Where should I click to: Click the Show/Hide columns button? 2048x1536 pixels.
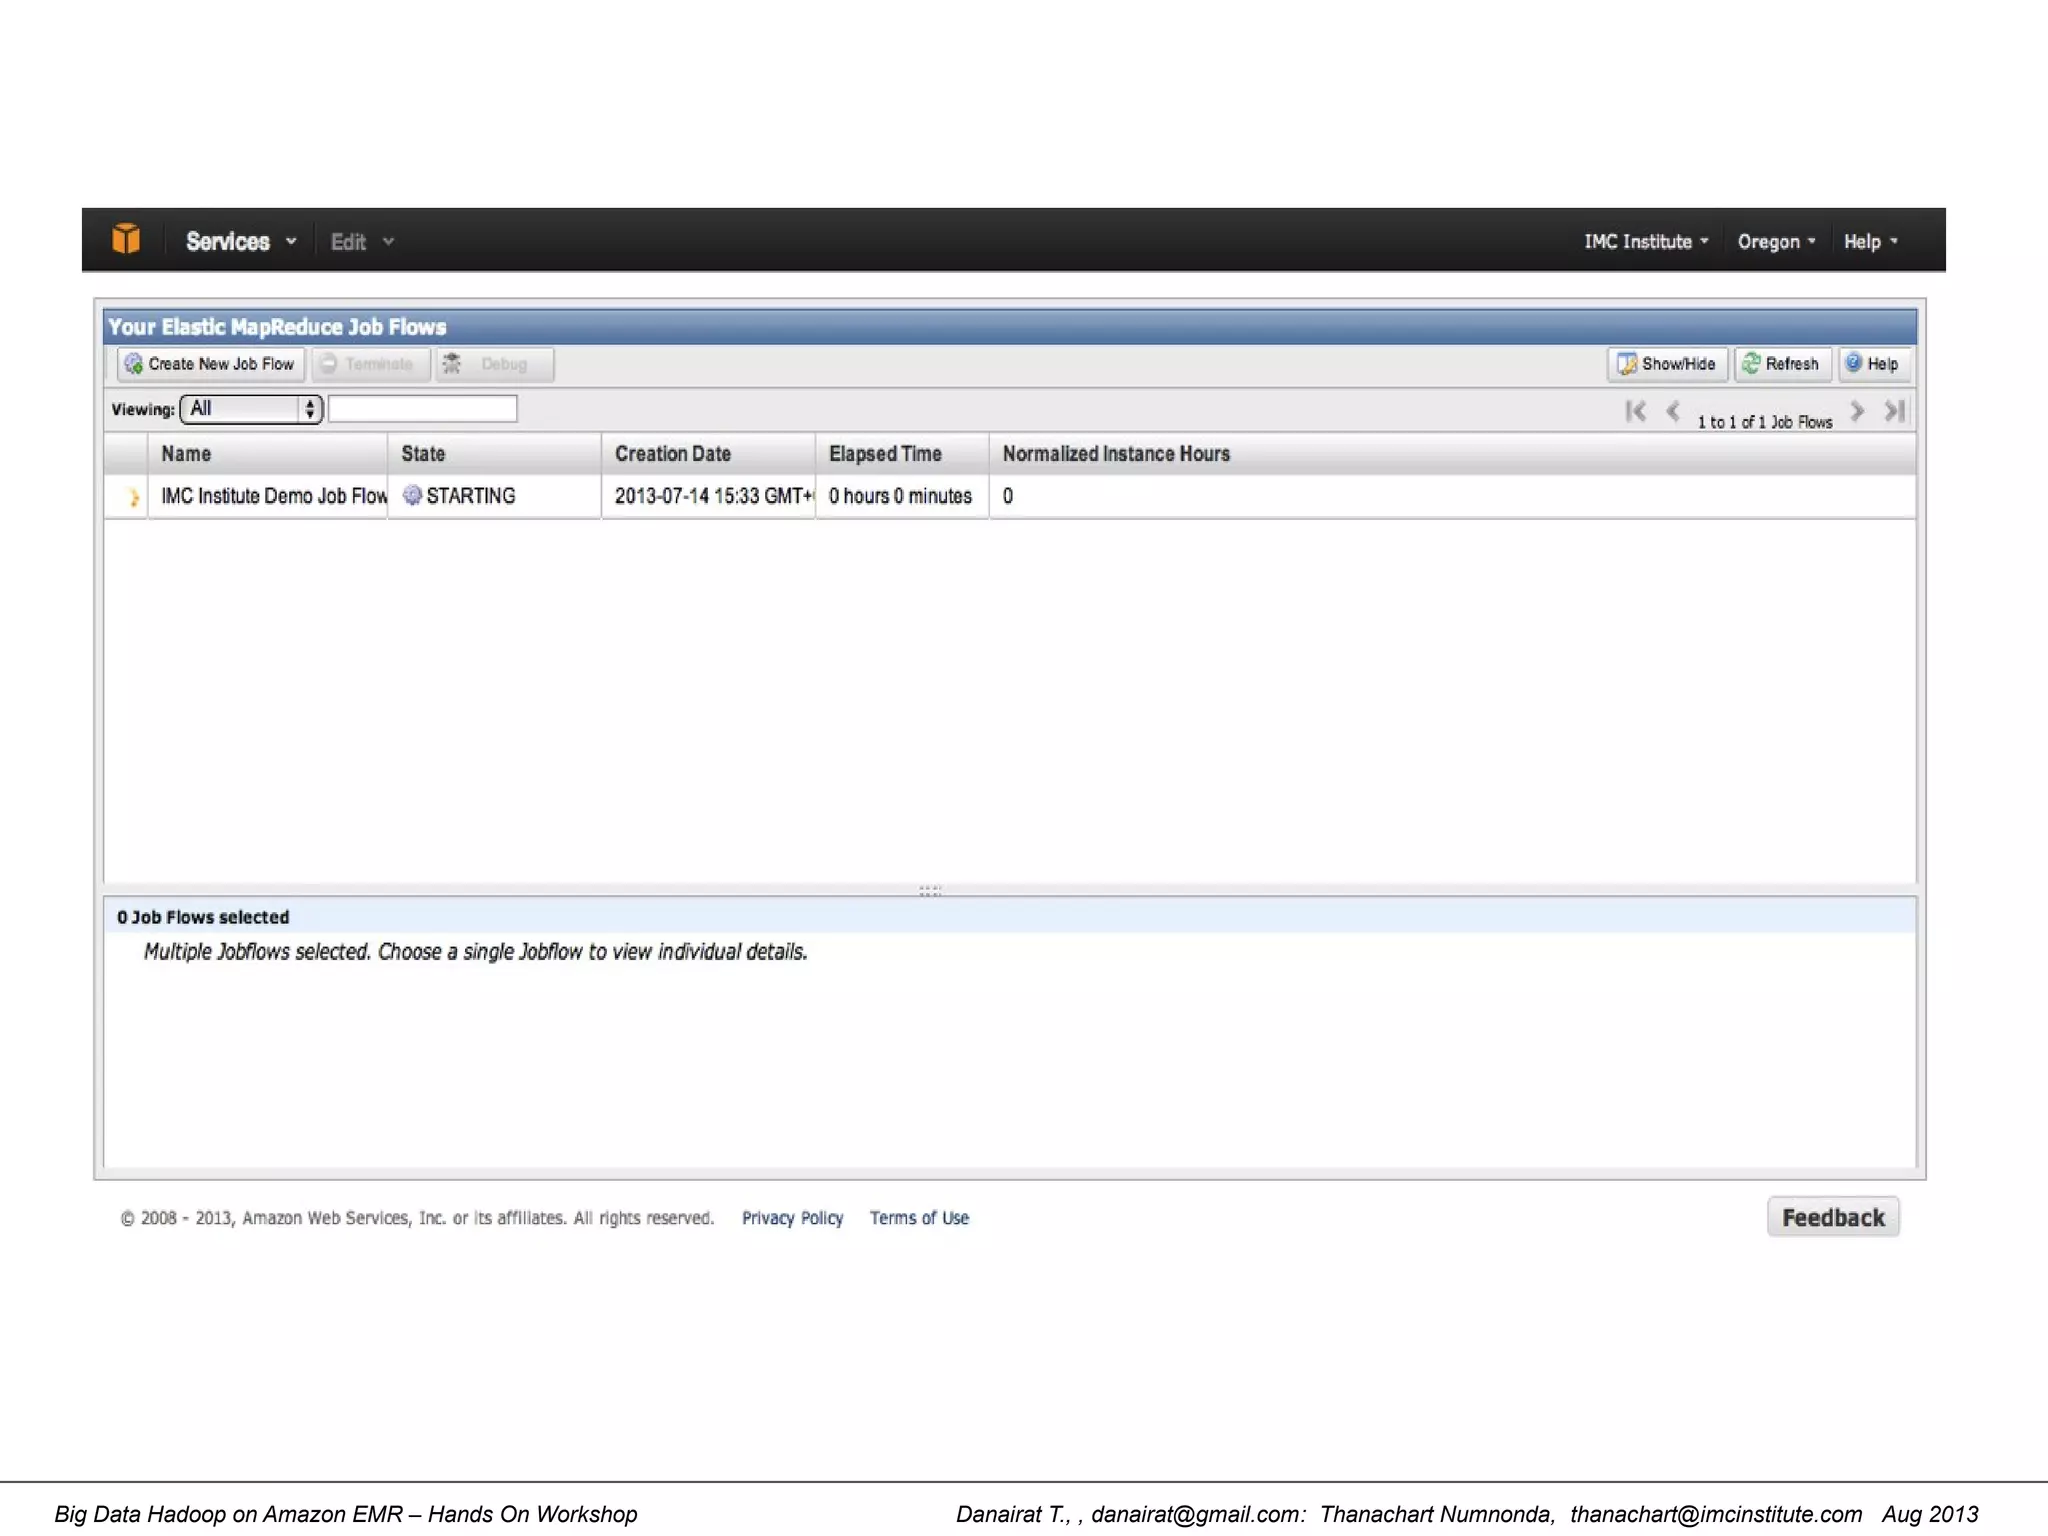click(x=1666, y=364)
